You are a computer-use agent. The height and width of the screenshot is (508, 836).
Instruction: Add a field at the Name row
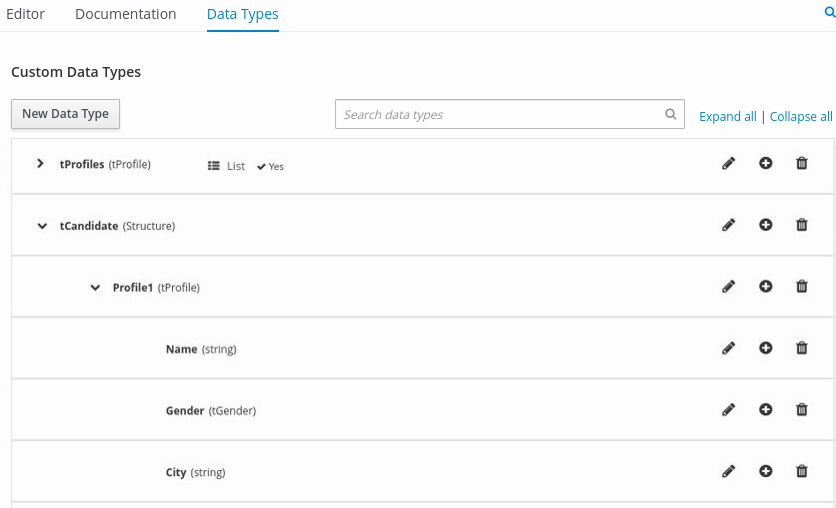[x=766, y=348]
